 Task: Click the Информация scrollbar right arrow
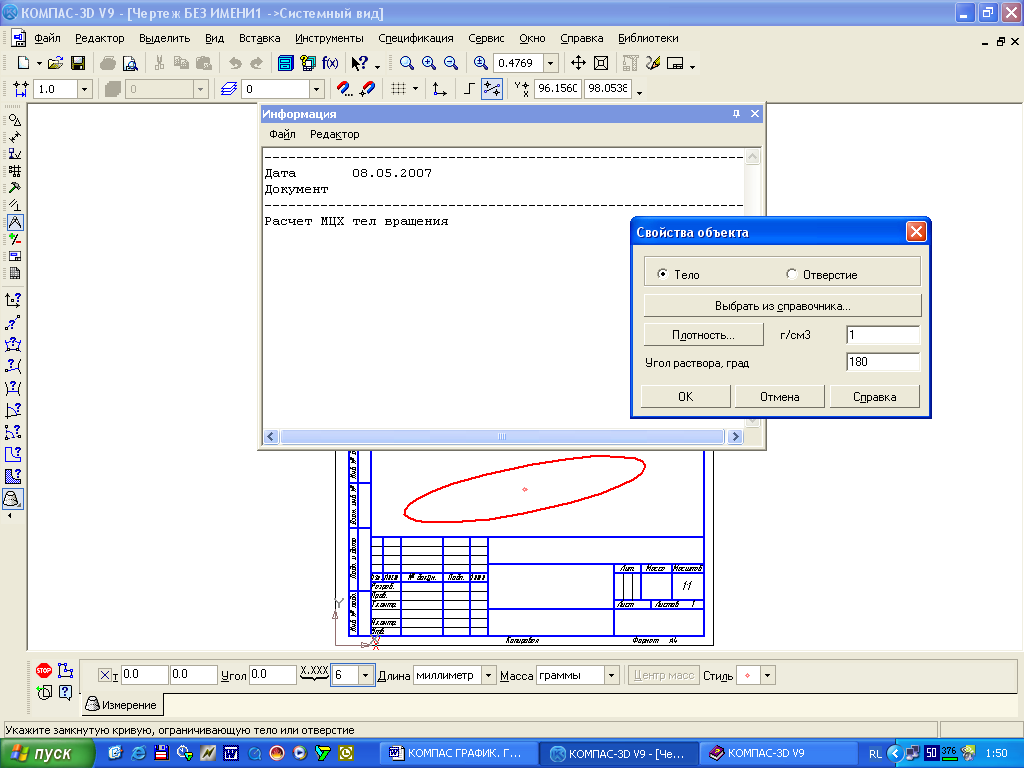click(x=735, y=436)
